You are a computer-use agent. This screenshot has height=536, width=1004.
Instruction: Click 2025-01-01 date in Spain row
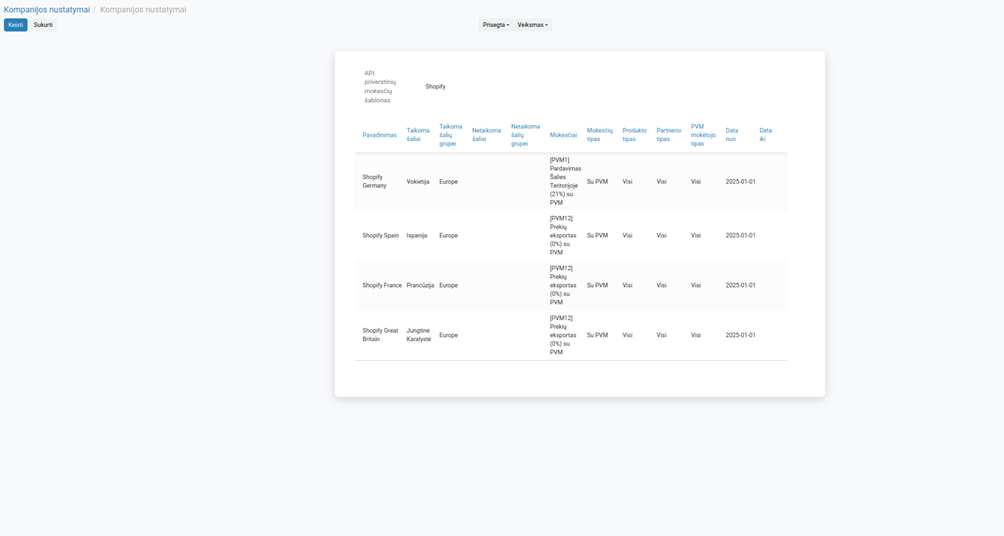(x=740, y=236)
